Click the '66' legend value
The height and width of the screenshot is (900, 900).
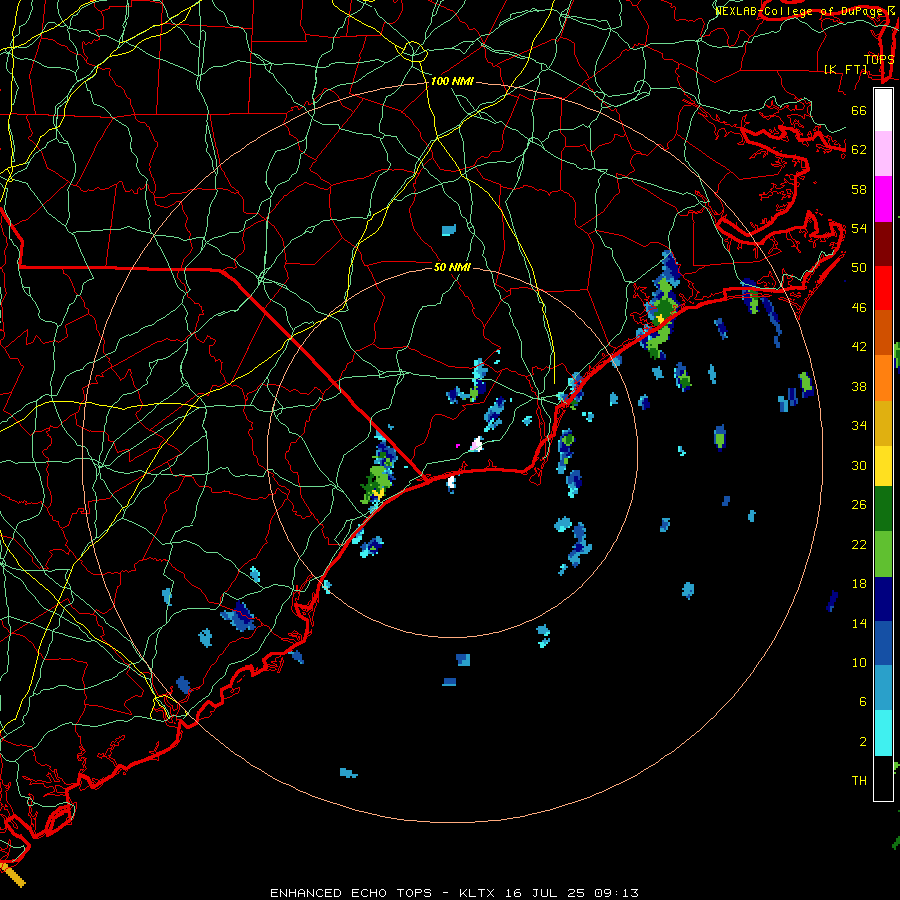[859, 111]
